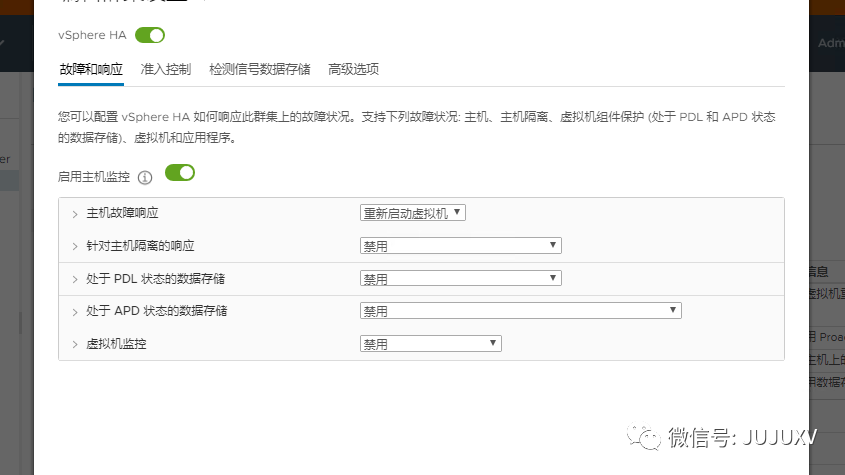
Task: Toggle the vSphere HA switch
Action: 150,35
